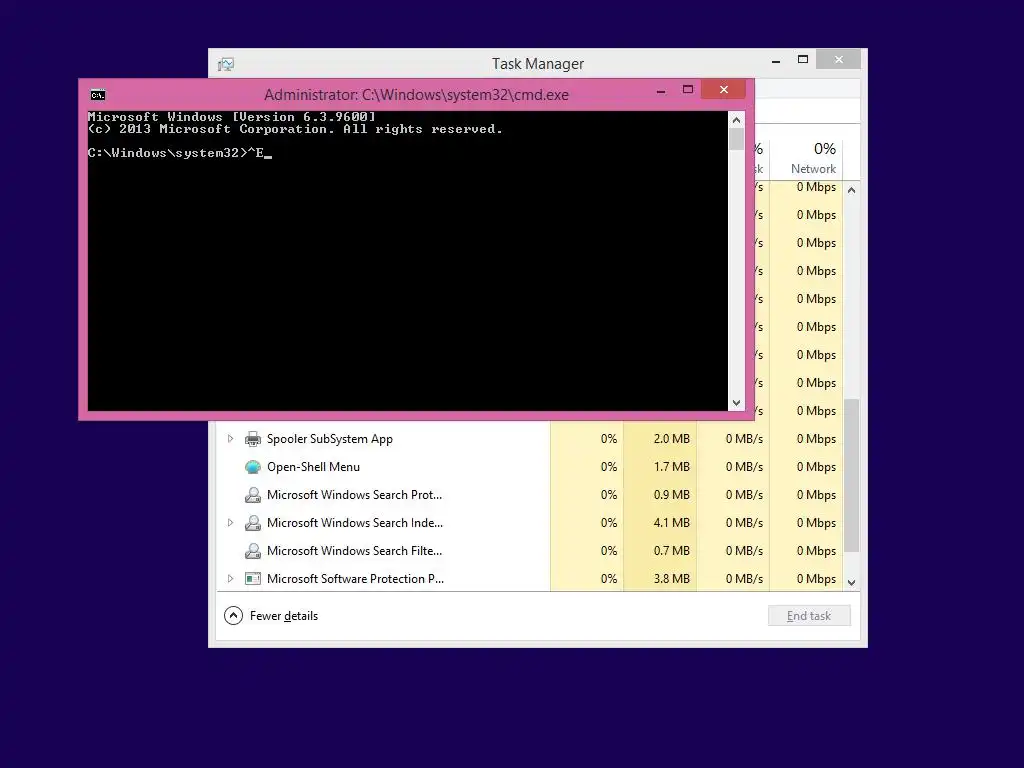Click the Microsoft Windows Search Inde... icon

tap(253, 523)
